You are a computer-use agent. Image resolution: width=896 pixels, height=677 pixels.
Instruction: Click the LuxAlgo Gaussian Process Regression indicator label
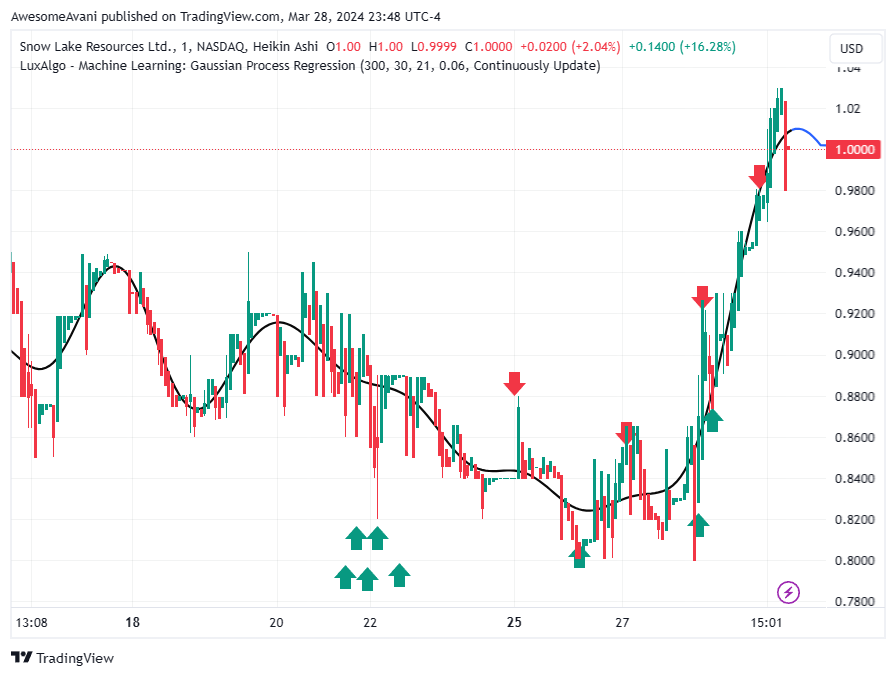coord(310,66)
